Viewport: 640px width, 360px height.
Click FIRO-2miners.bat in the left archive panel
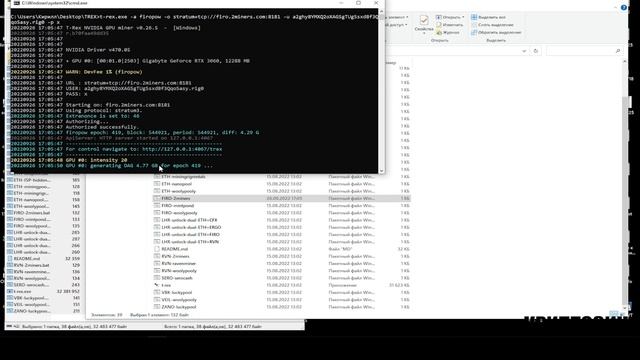pos(32,213)
